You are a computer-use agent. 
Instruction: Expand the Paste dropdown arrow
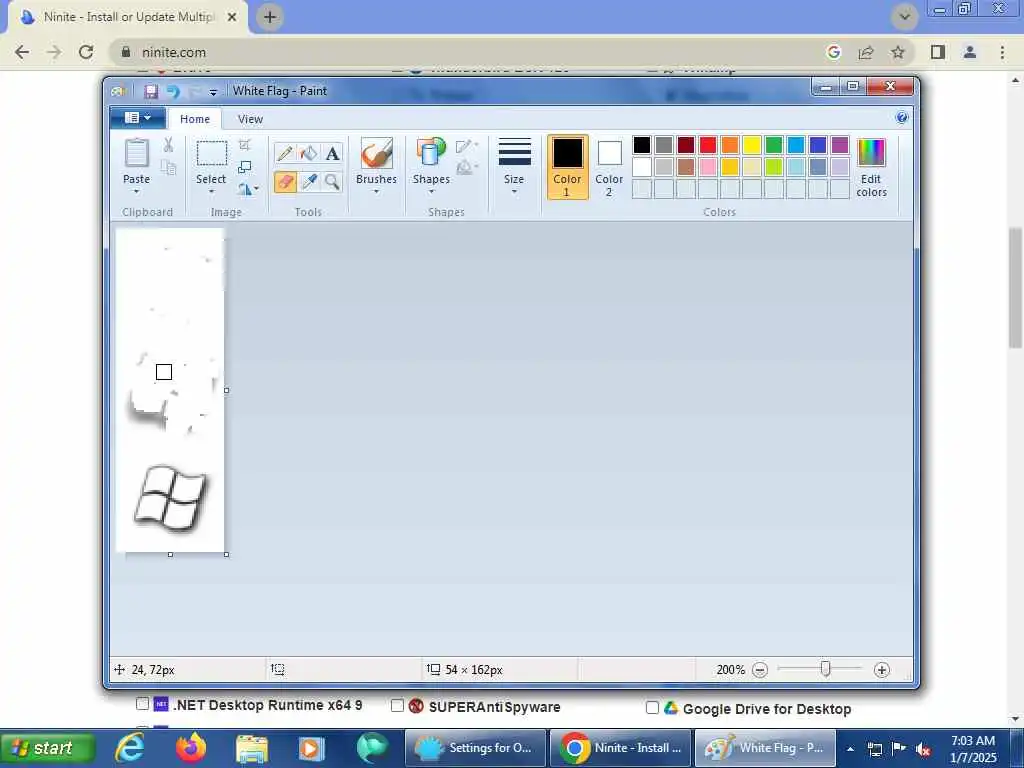click(x=136, y=192)
